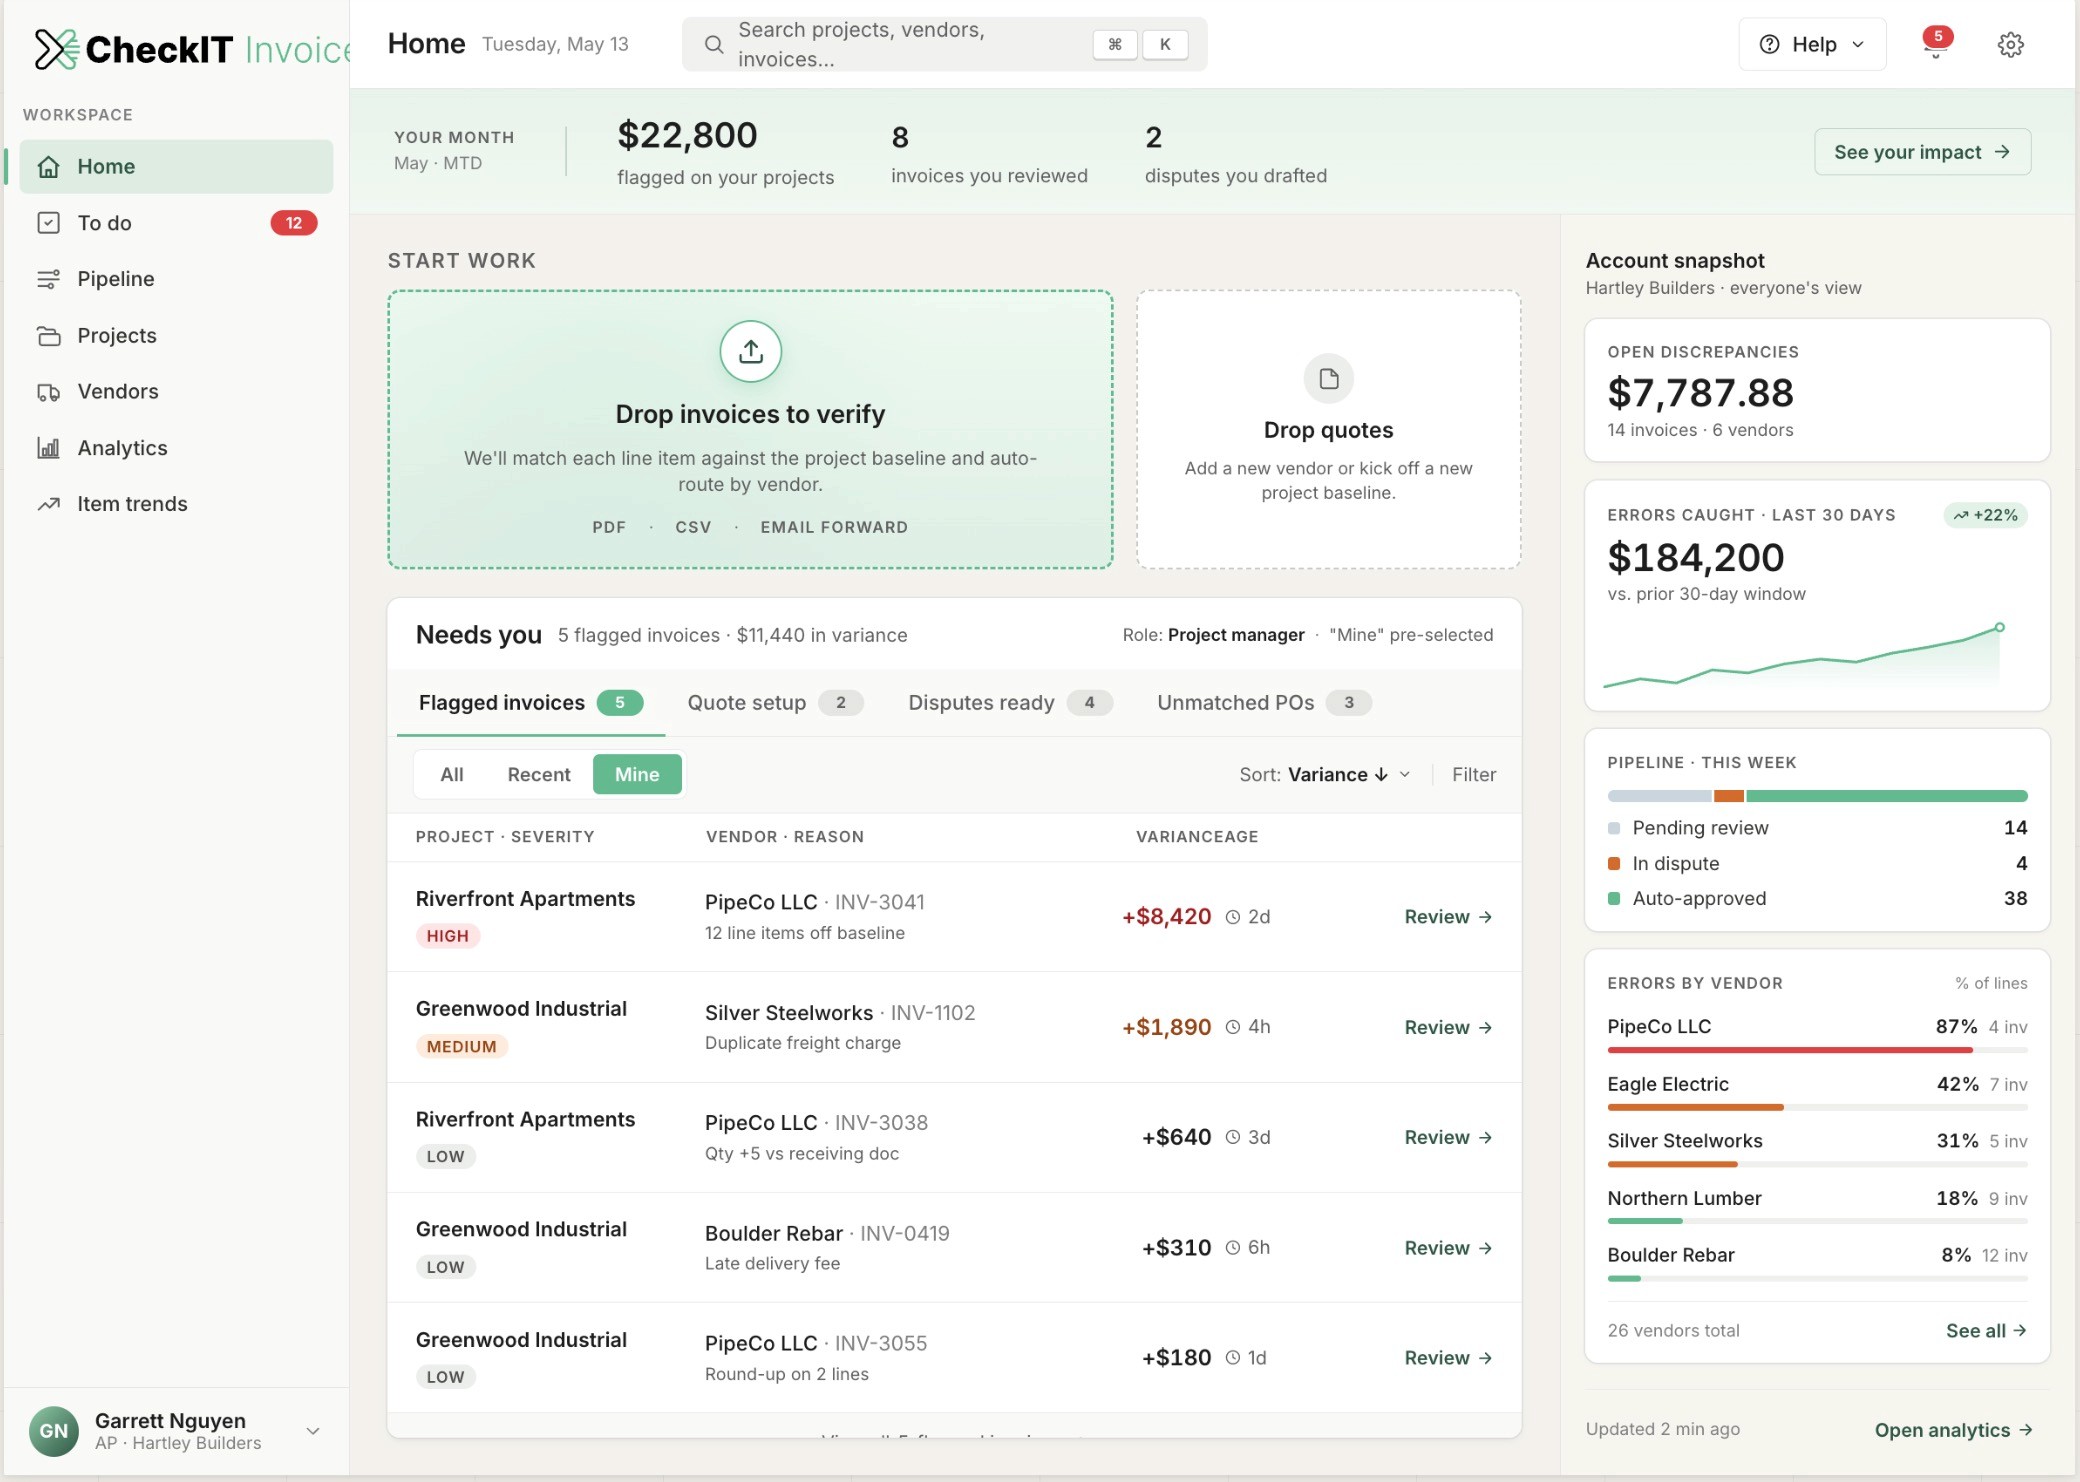The image size is (2080, 1482).
Task: Switch to Quote setup tab
Action: (775, 703)
